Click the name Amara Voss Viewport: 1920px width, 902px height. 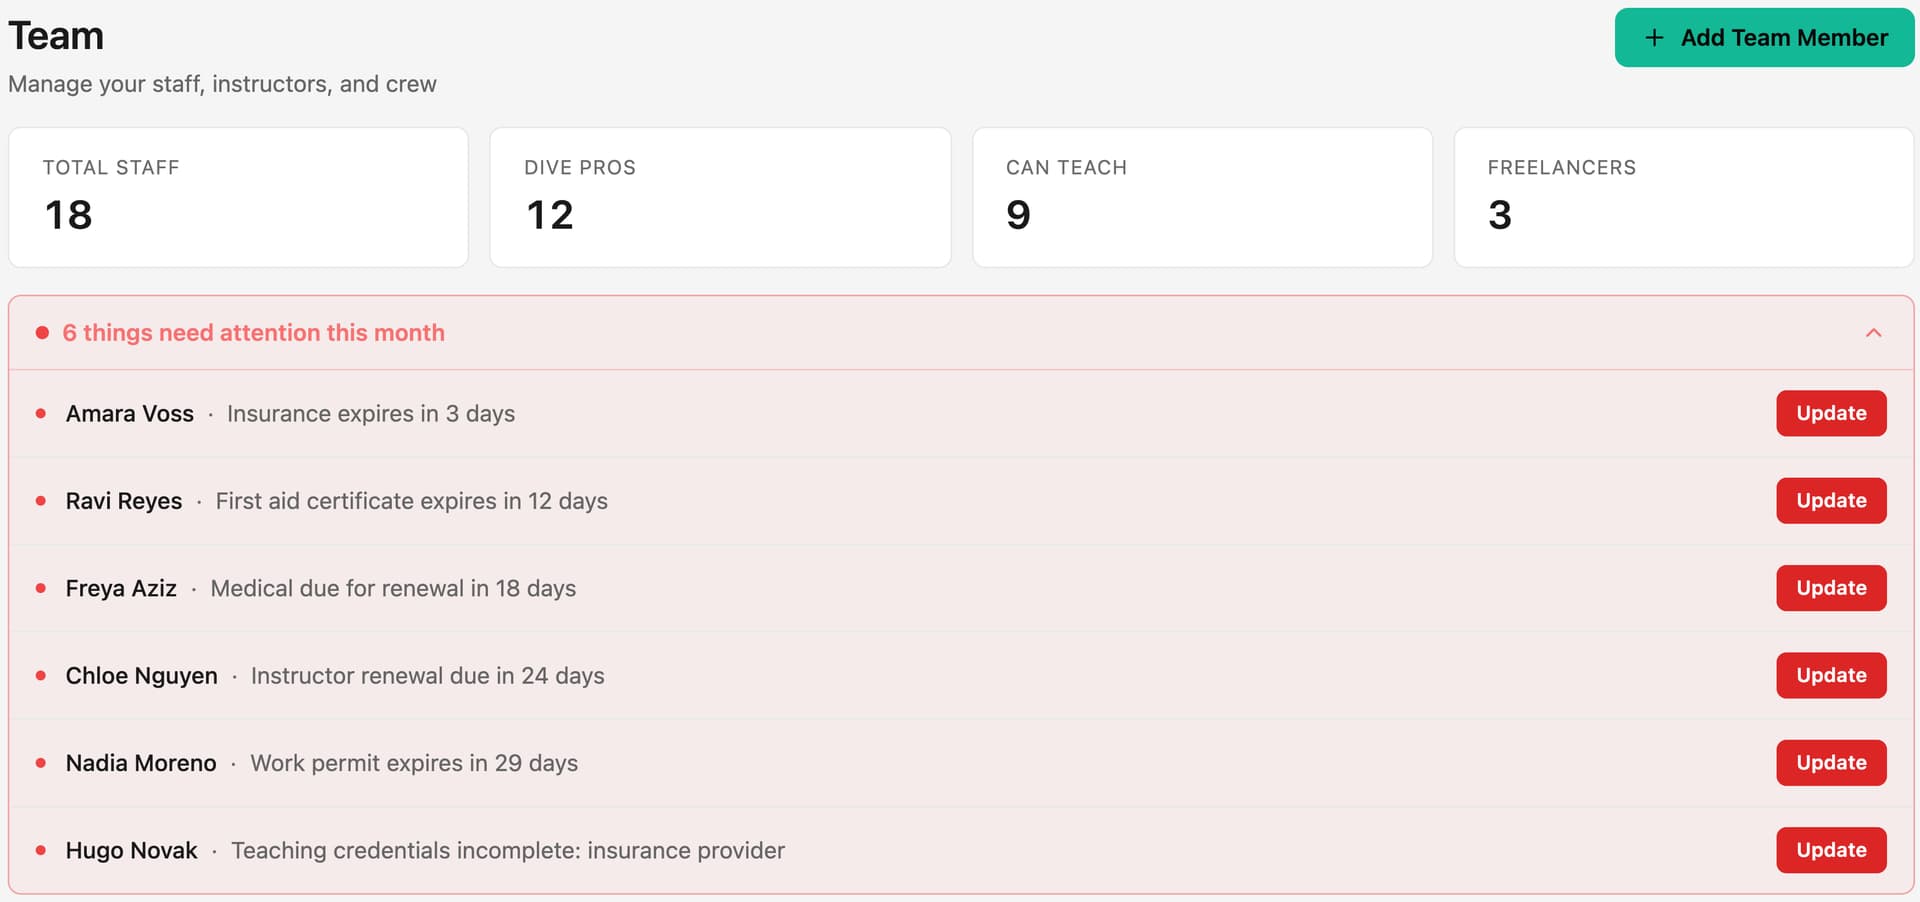tap(130, 414)
